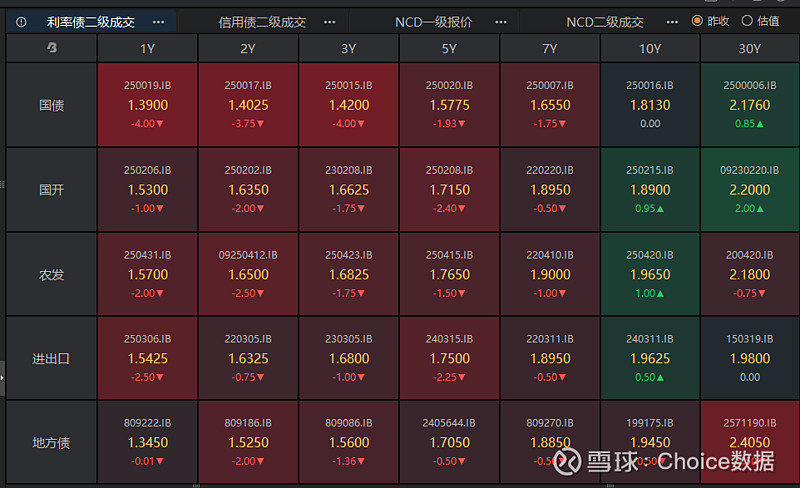
Task: Select the 进出口 row label
Action: [x=51, y=358]
